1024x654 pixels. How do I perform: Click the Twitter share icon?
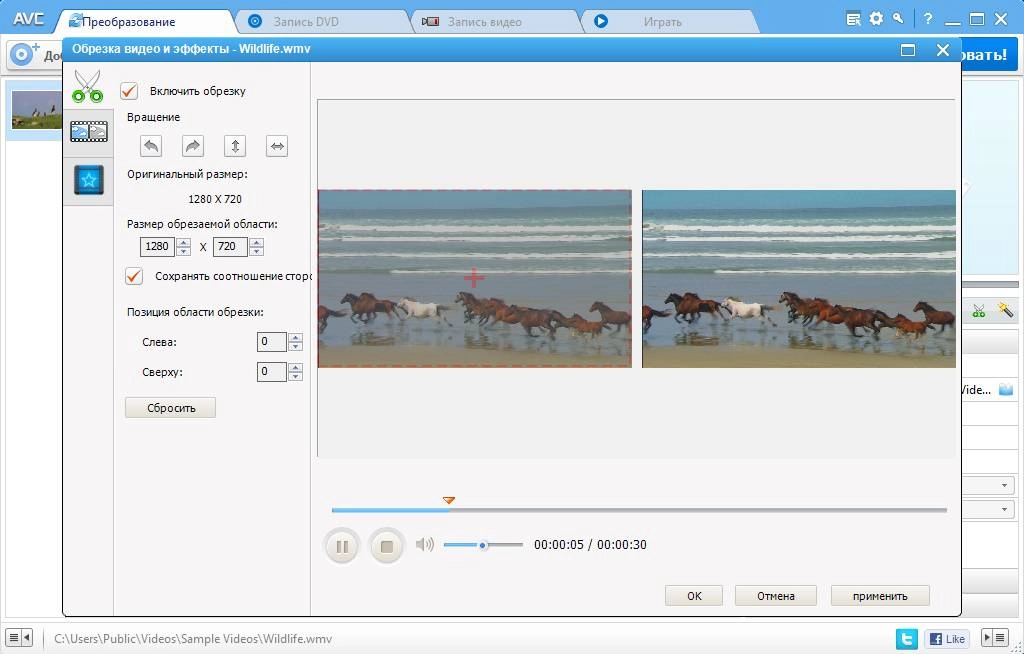coord(906,638)
